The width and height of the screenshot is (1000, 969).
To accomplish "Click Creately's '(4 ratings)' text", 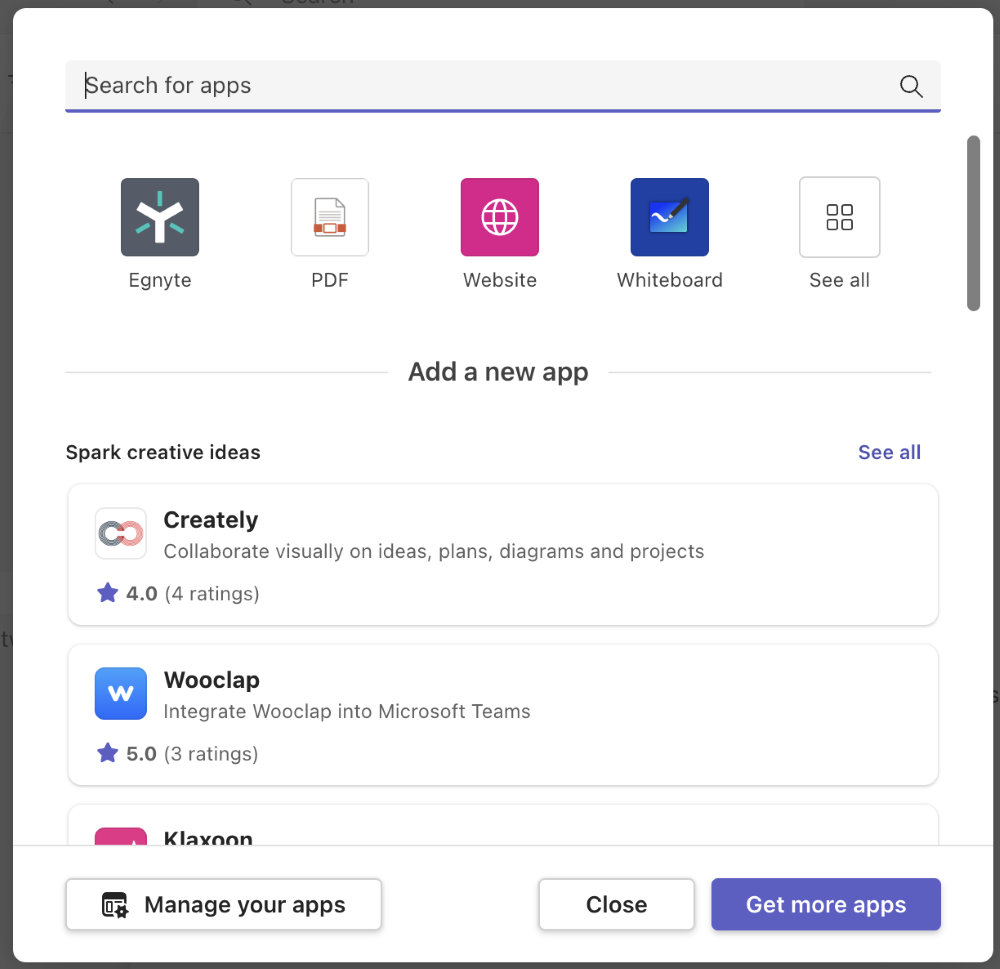I will [212, 594].
